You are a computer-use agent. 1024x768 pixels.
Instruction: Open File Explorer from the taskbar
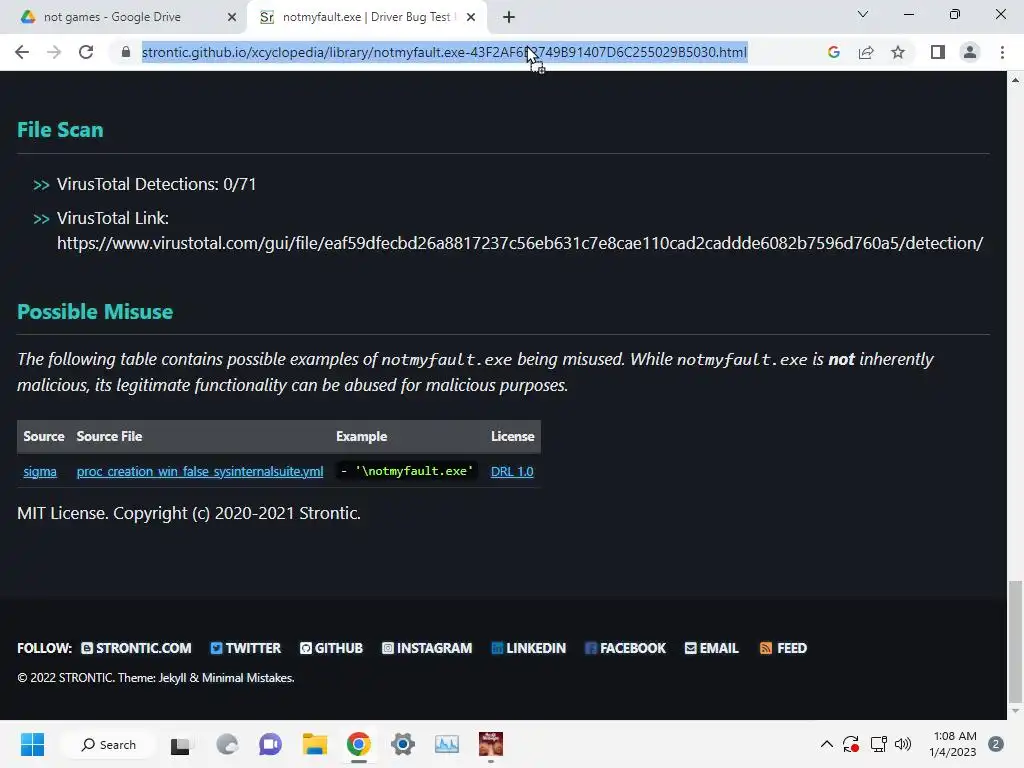pos(314,744)
